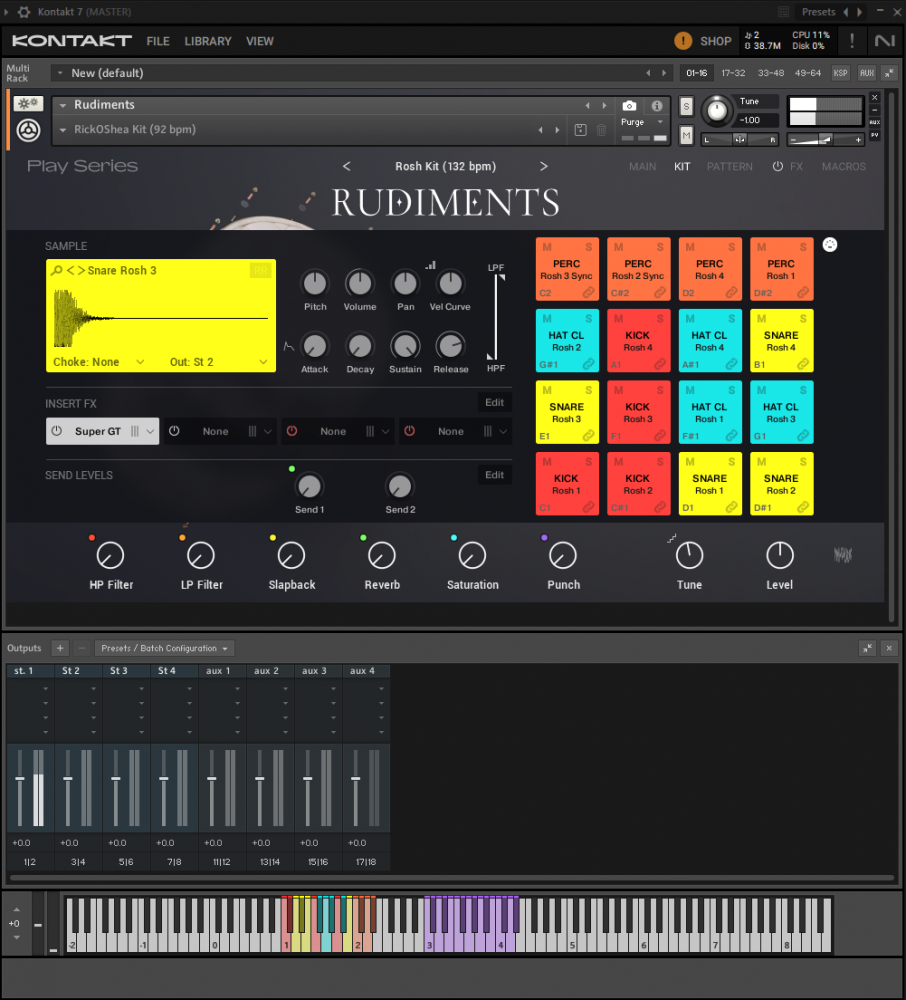Go to previous sample arrow in waveform
The height and width of the screenshot is (1000, 906).
tap(70, 270)
